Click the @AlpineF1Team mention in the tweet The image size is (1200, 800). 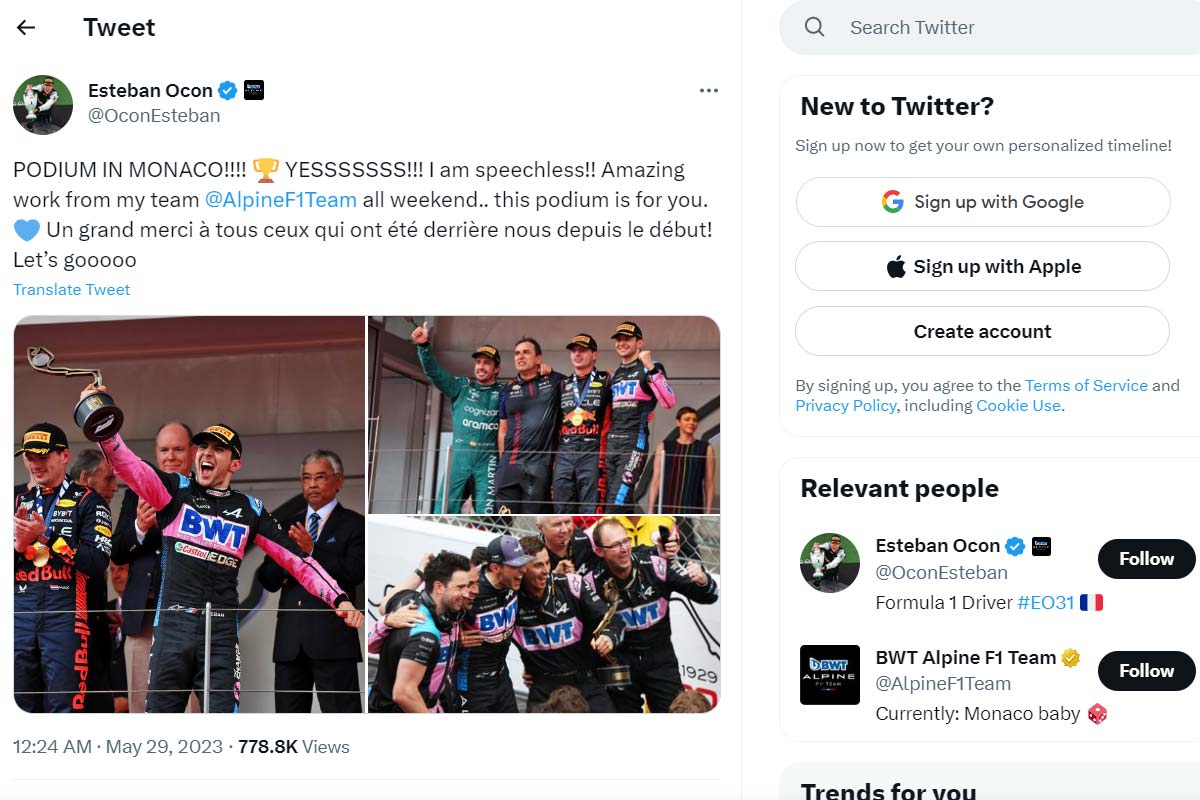pyautogui.click(x=281, y=200)
